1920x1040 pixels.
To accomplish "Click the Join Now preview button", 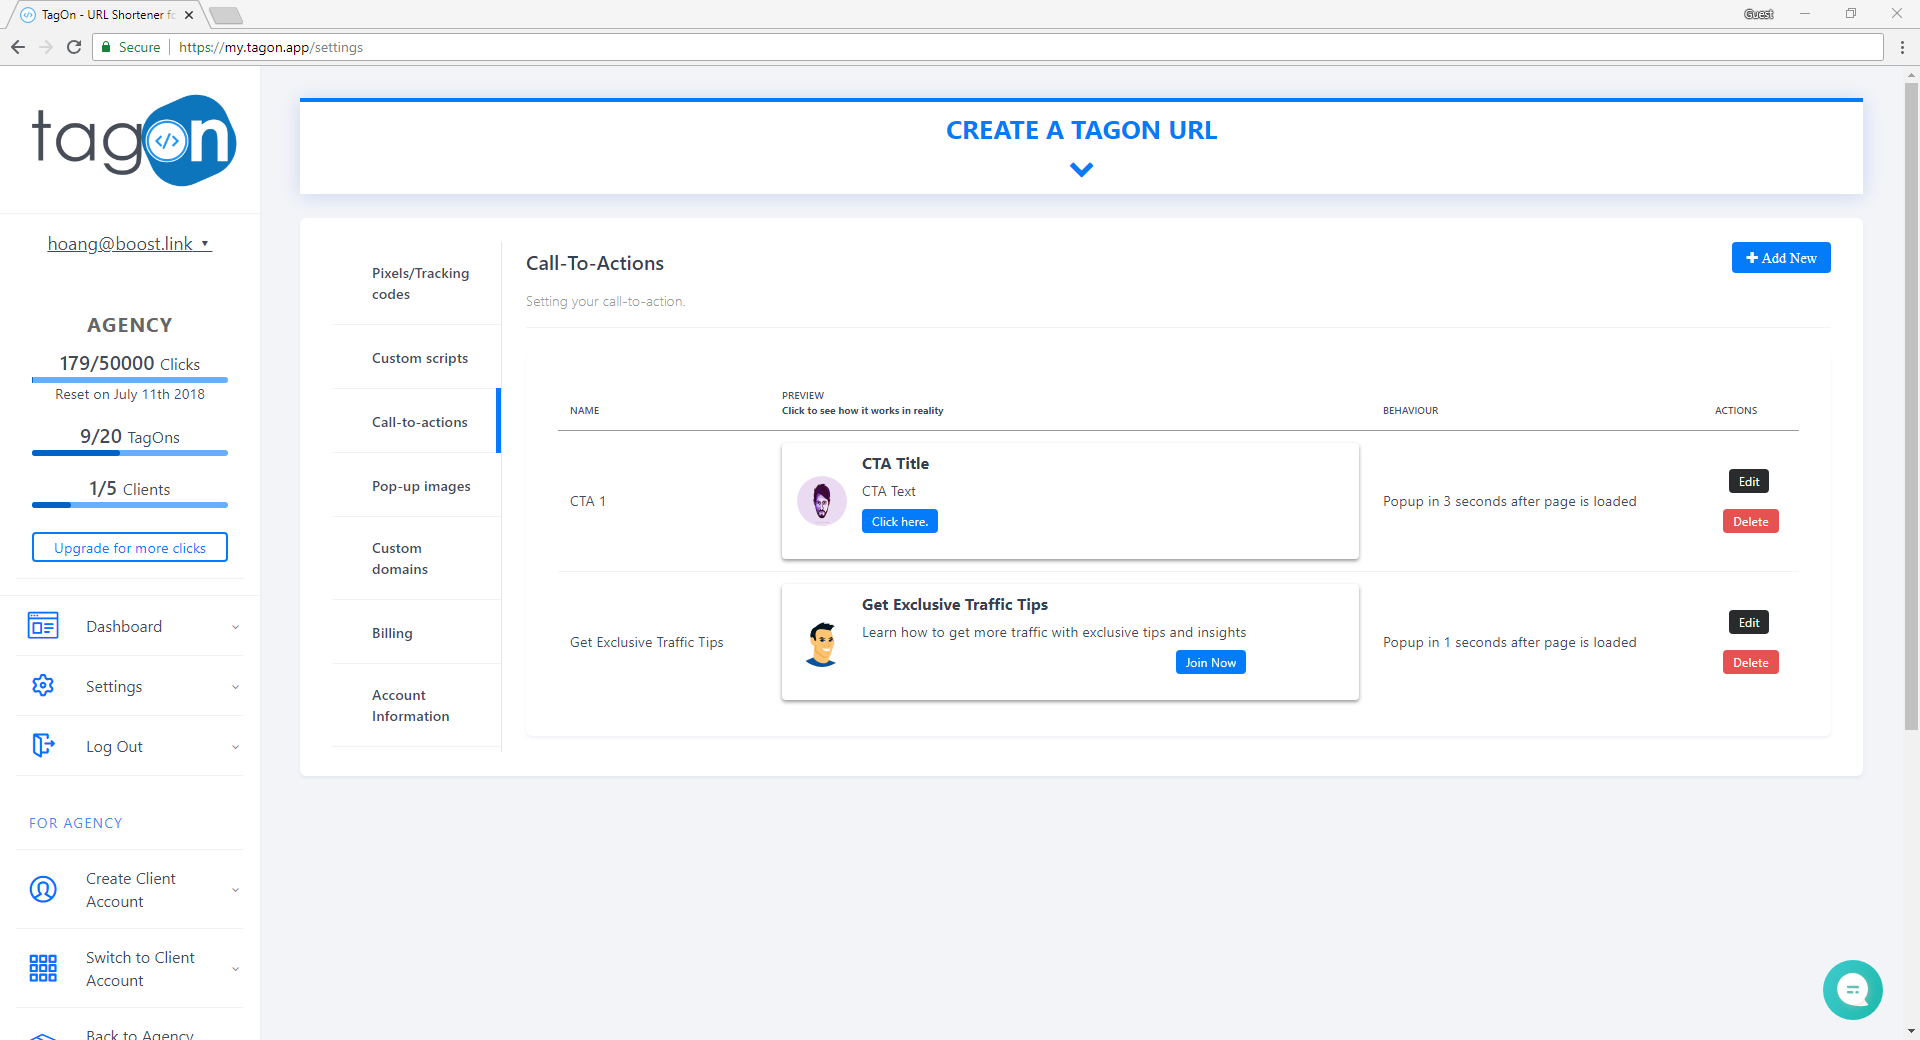I will click(1211, 662).
